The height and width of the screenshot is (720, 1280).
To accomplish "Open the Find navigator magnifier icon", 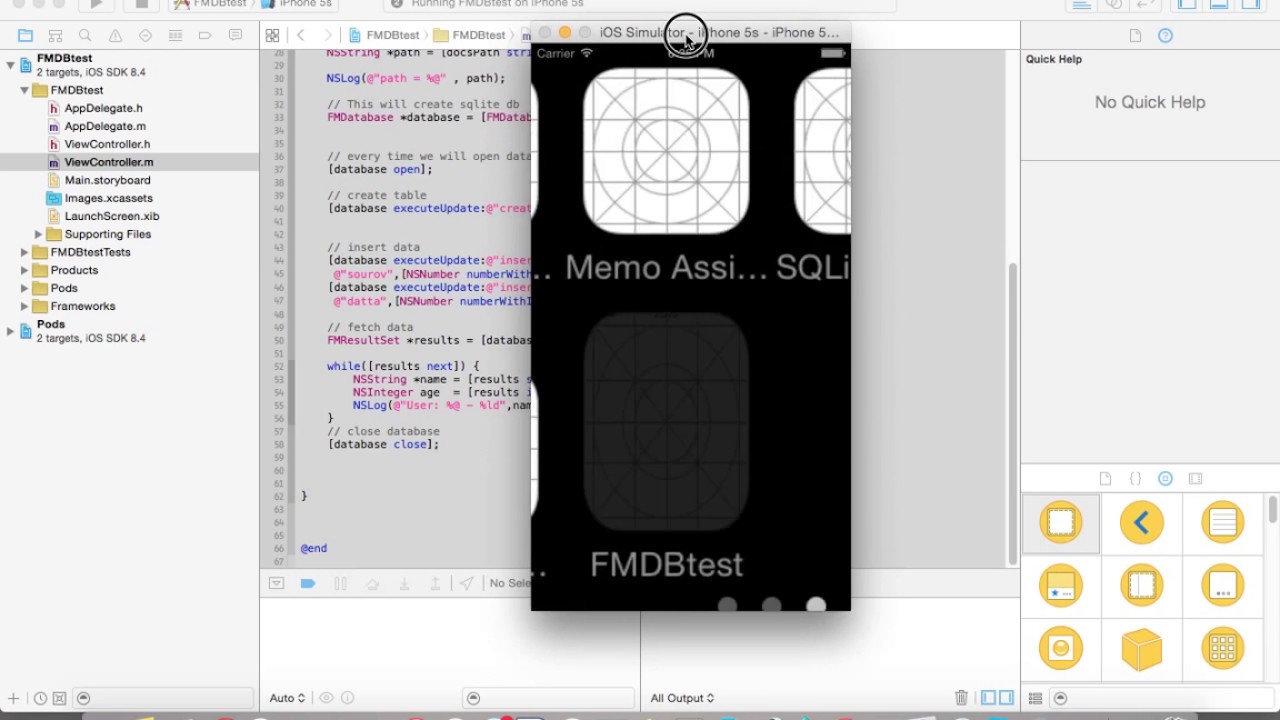I will tap(85, 35).
